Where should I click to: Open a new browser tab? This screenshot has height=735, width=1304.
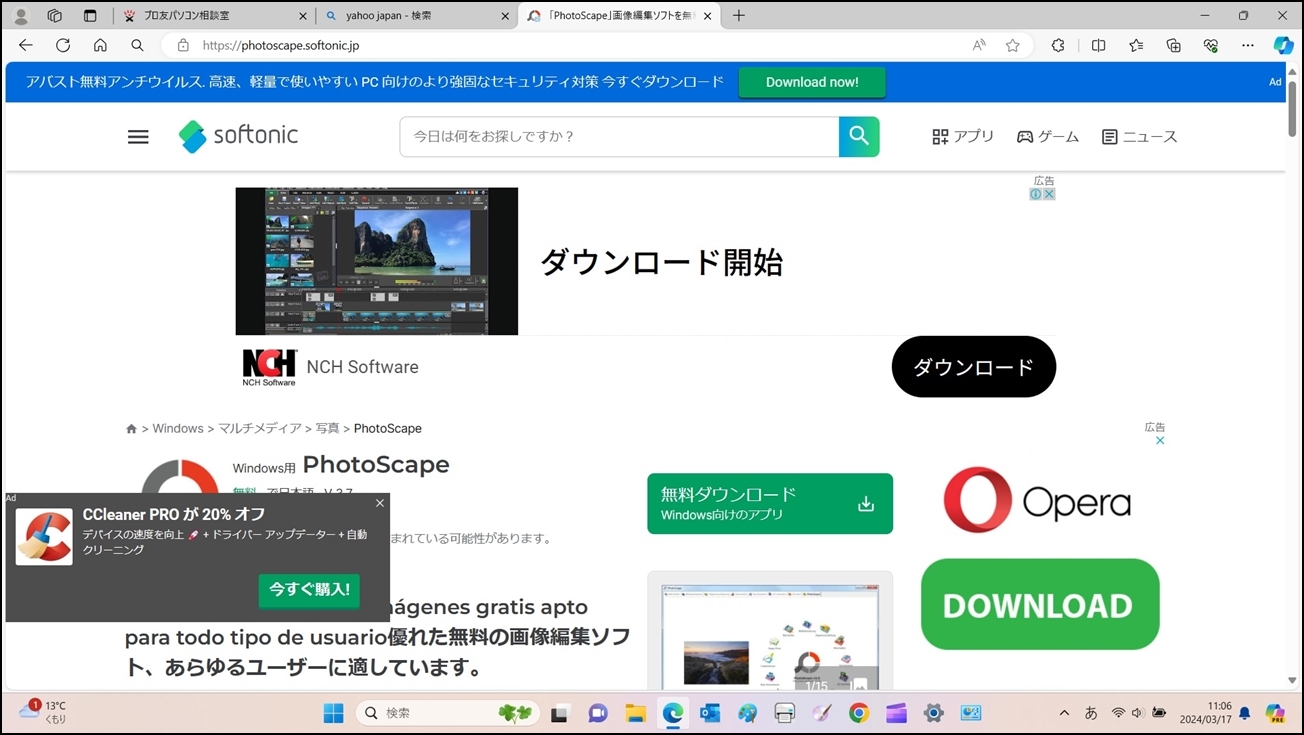click(x=739, y=16)
